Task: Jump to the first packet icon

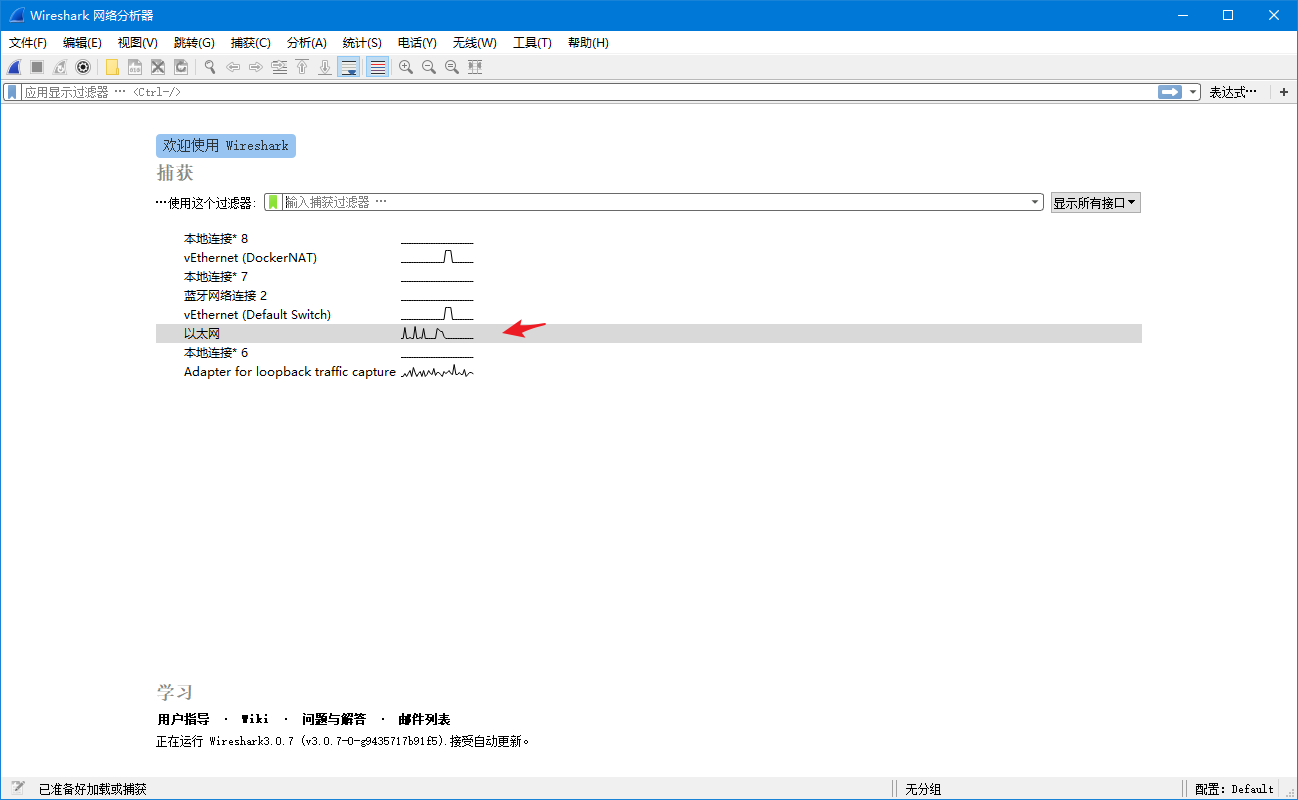Action: [302, 67]
